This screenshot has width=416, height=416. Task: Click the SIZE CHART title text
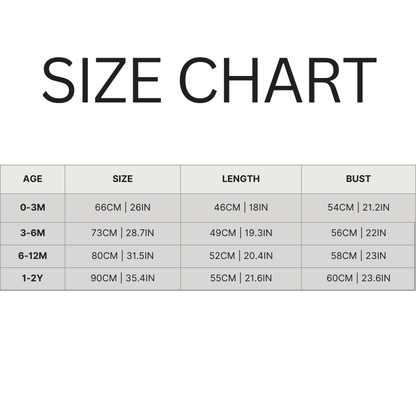(x=209, y=80)
